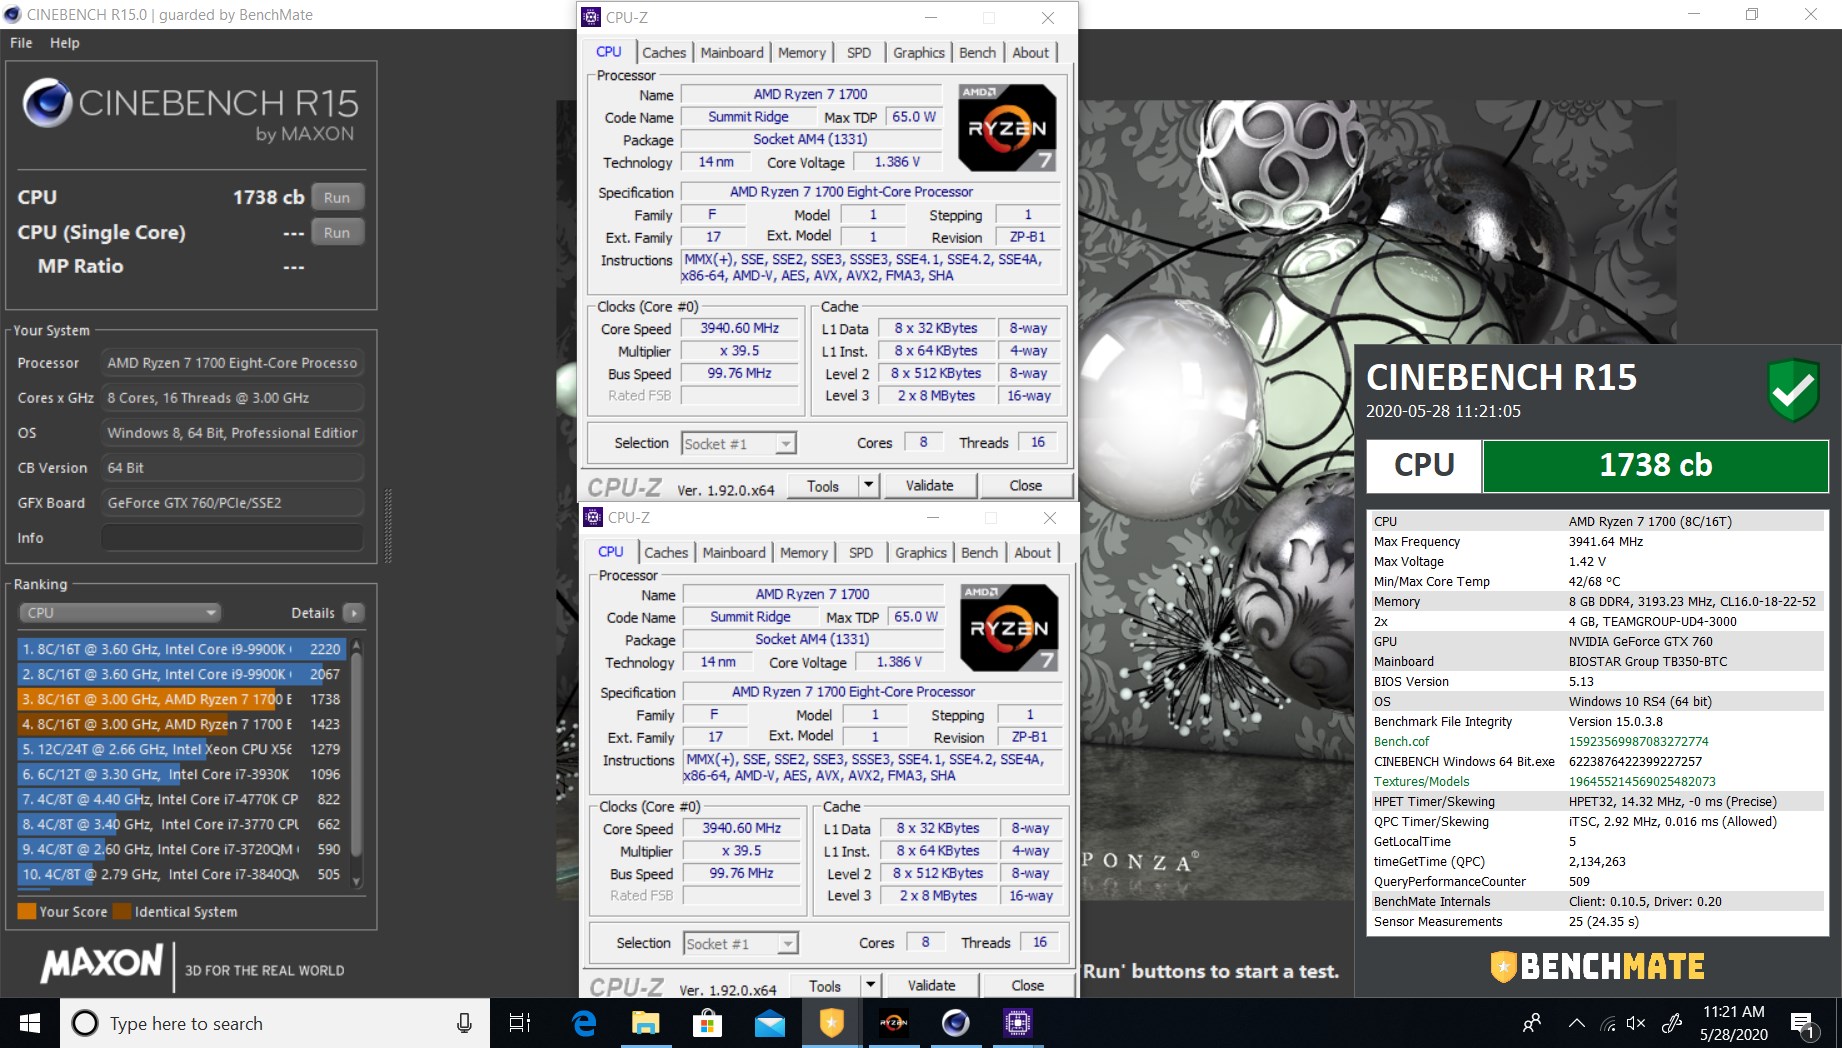Image resolution: width=1842 pixels, height=1048 pixels.
Task: Open the network status tray icon
Action: point(1608,1023)
